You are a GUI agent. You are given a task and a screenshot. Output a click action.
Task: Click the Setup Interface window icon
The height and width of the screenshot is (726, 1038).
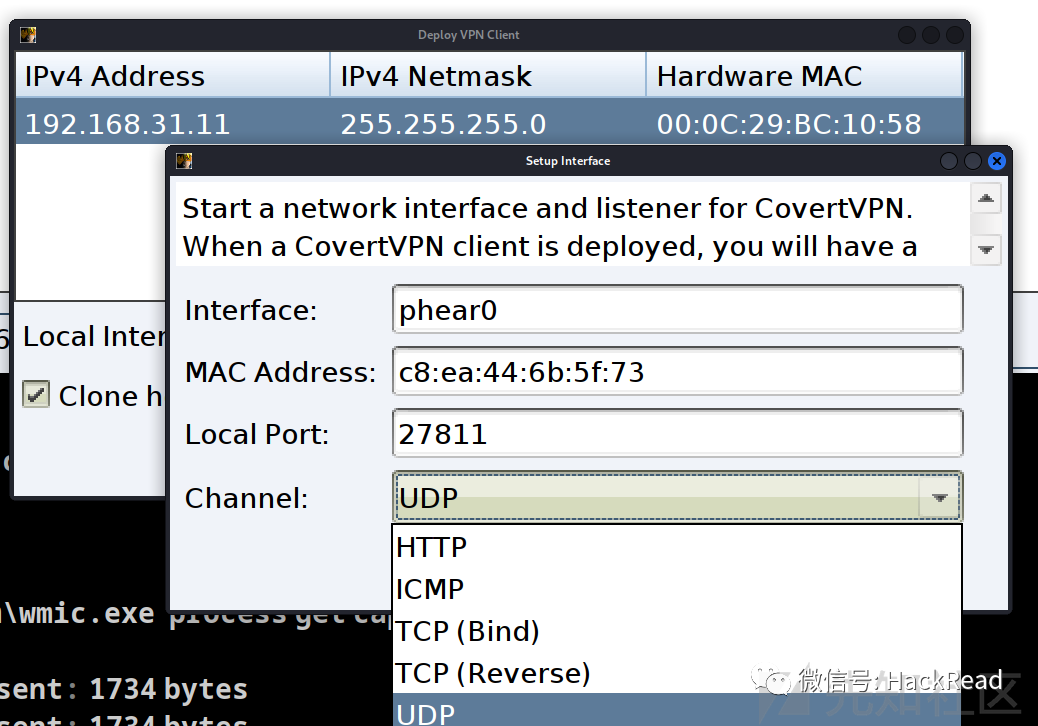point(184,161)
